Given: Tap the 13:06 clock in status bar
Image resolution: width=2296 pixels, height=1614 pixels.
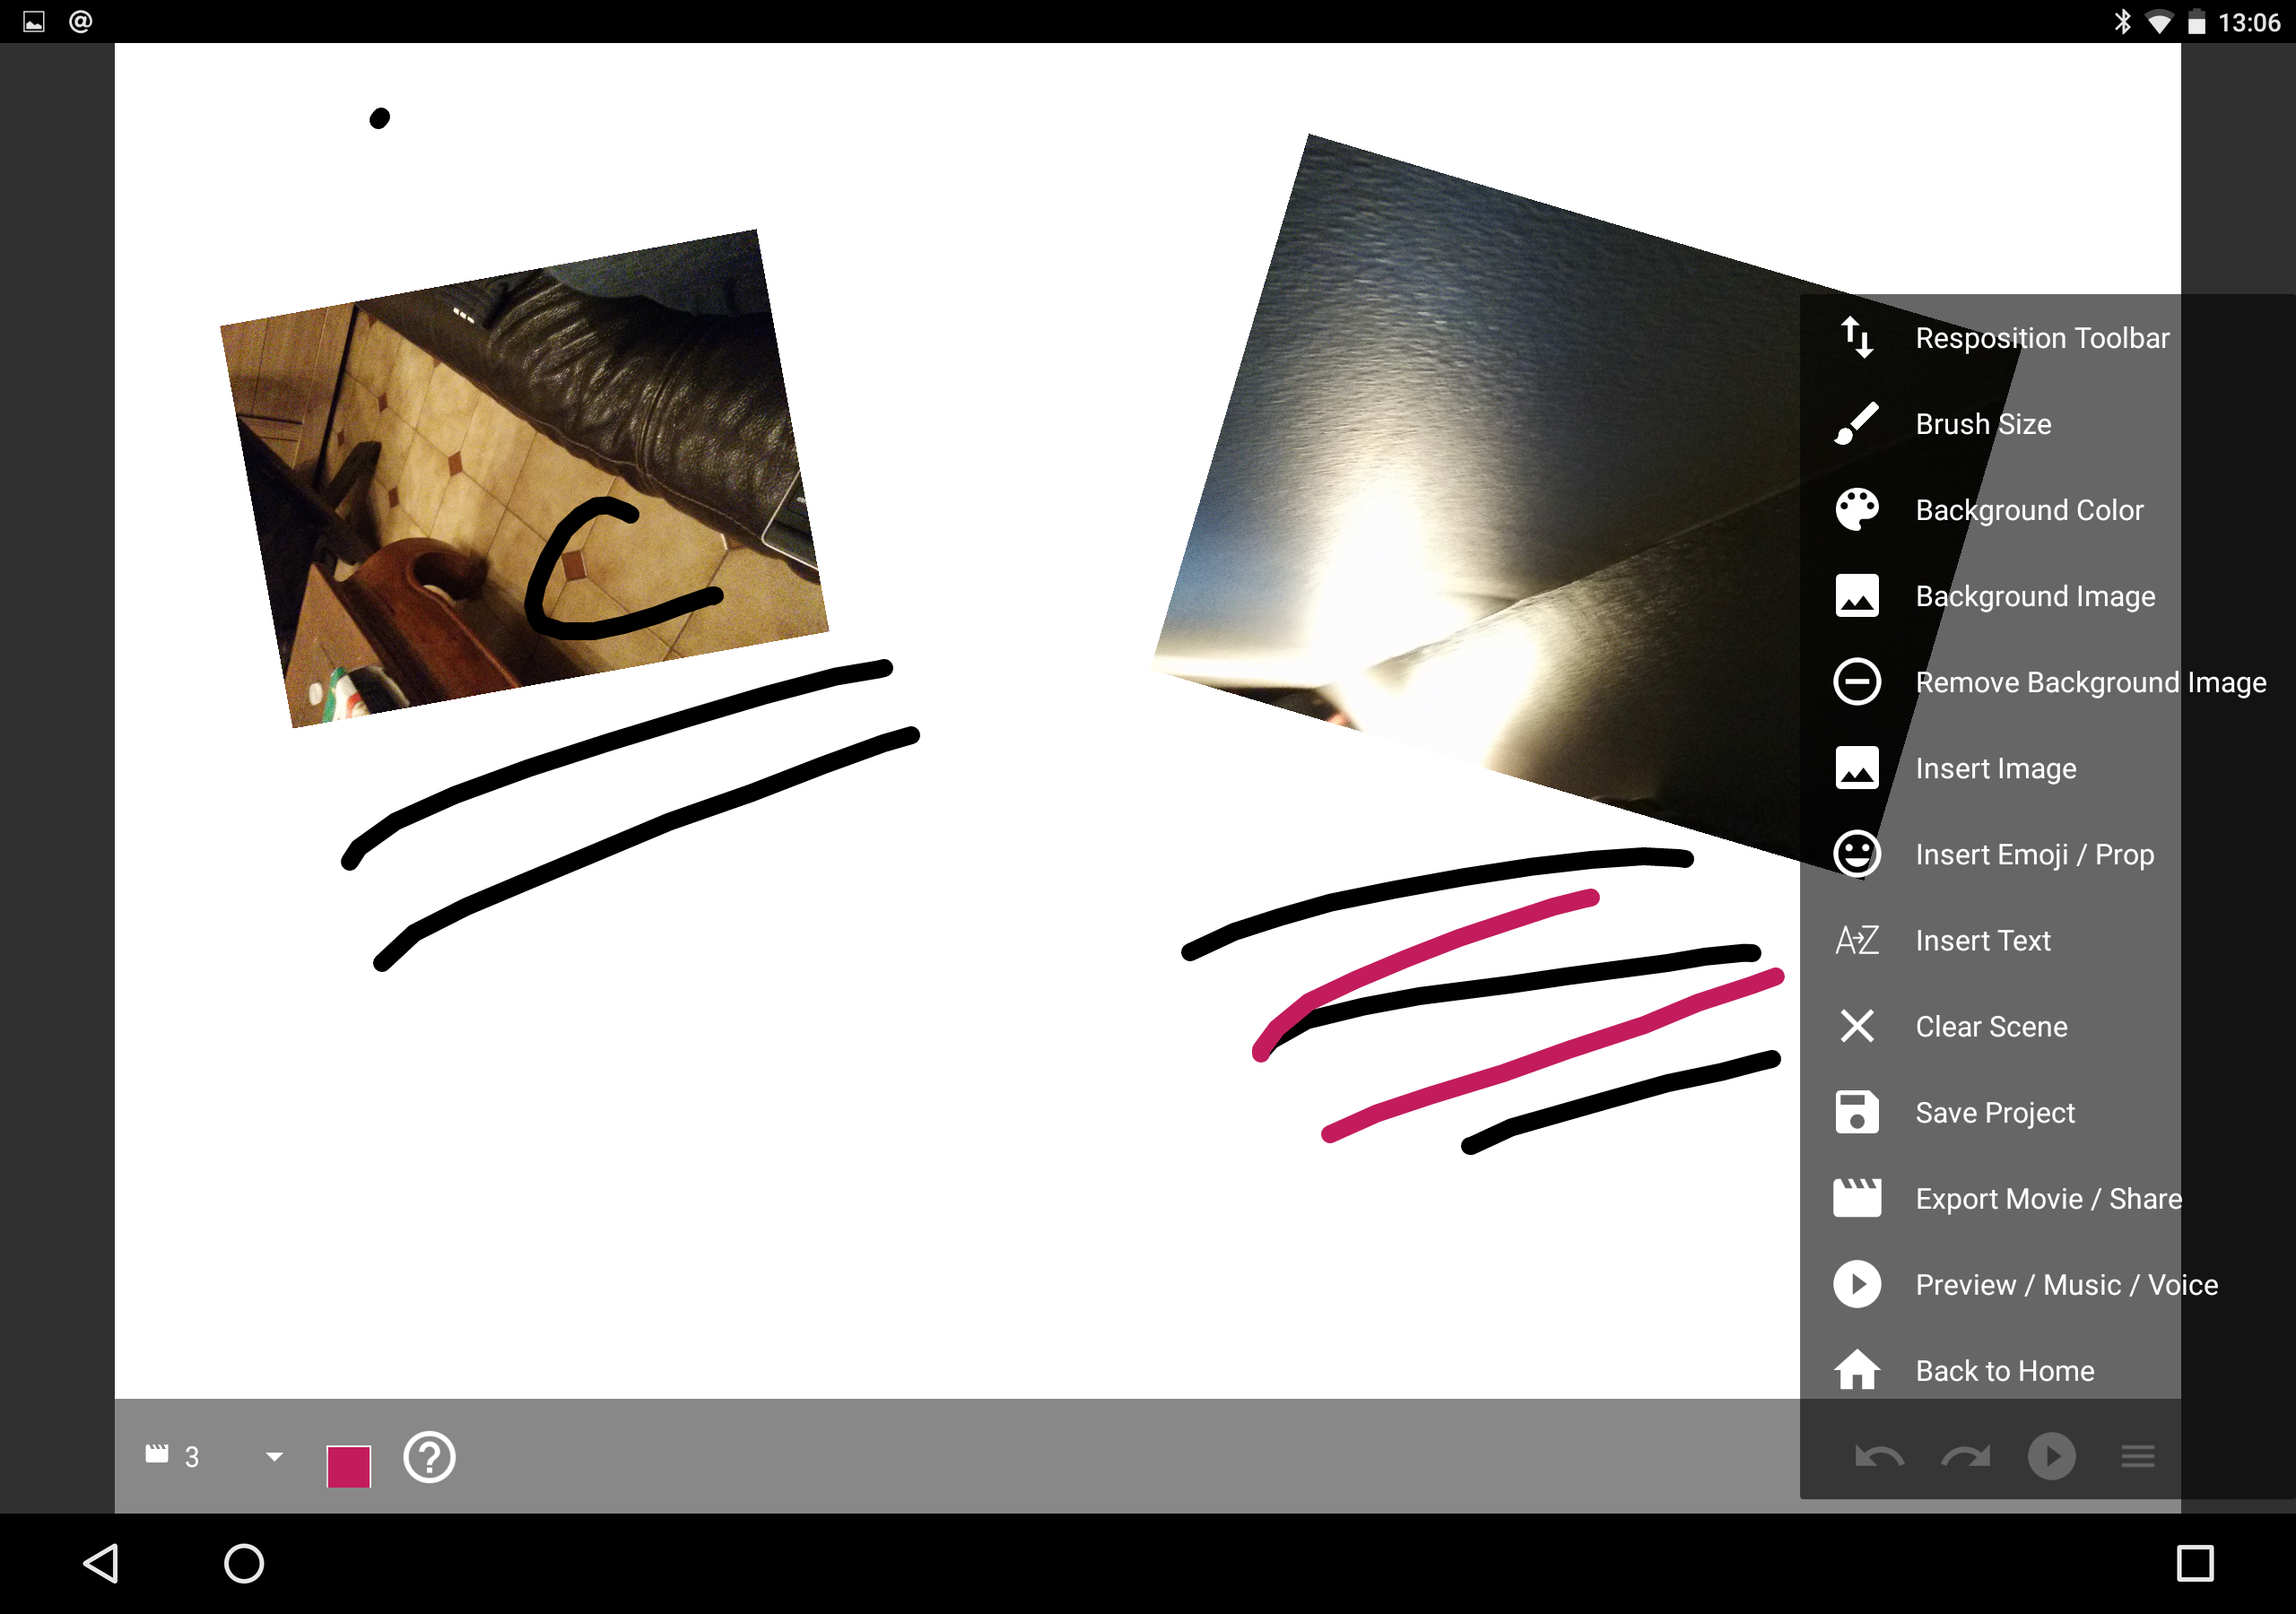Looking at the screenshot, I should point(2249,22).
